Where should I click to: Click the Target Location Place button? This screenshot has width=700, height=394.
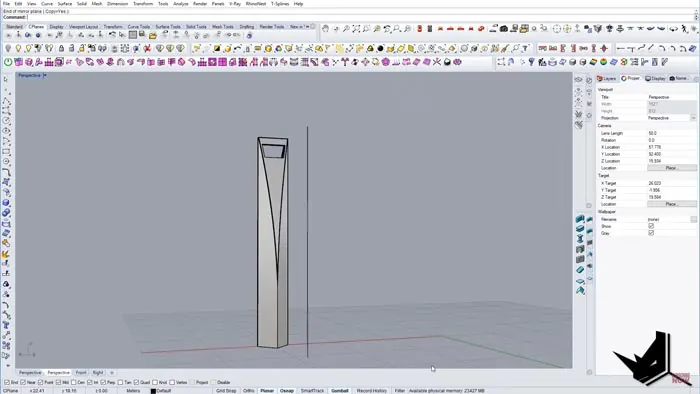(671, 204)
